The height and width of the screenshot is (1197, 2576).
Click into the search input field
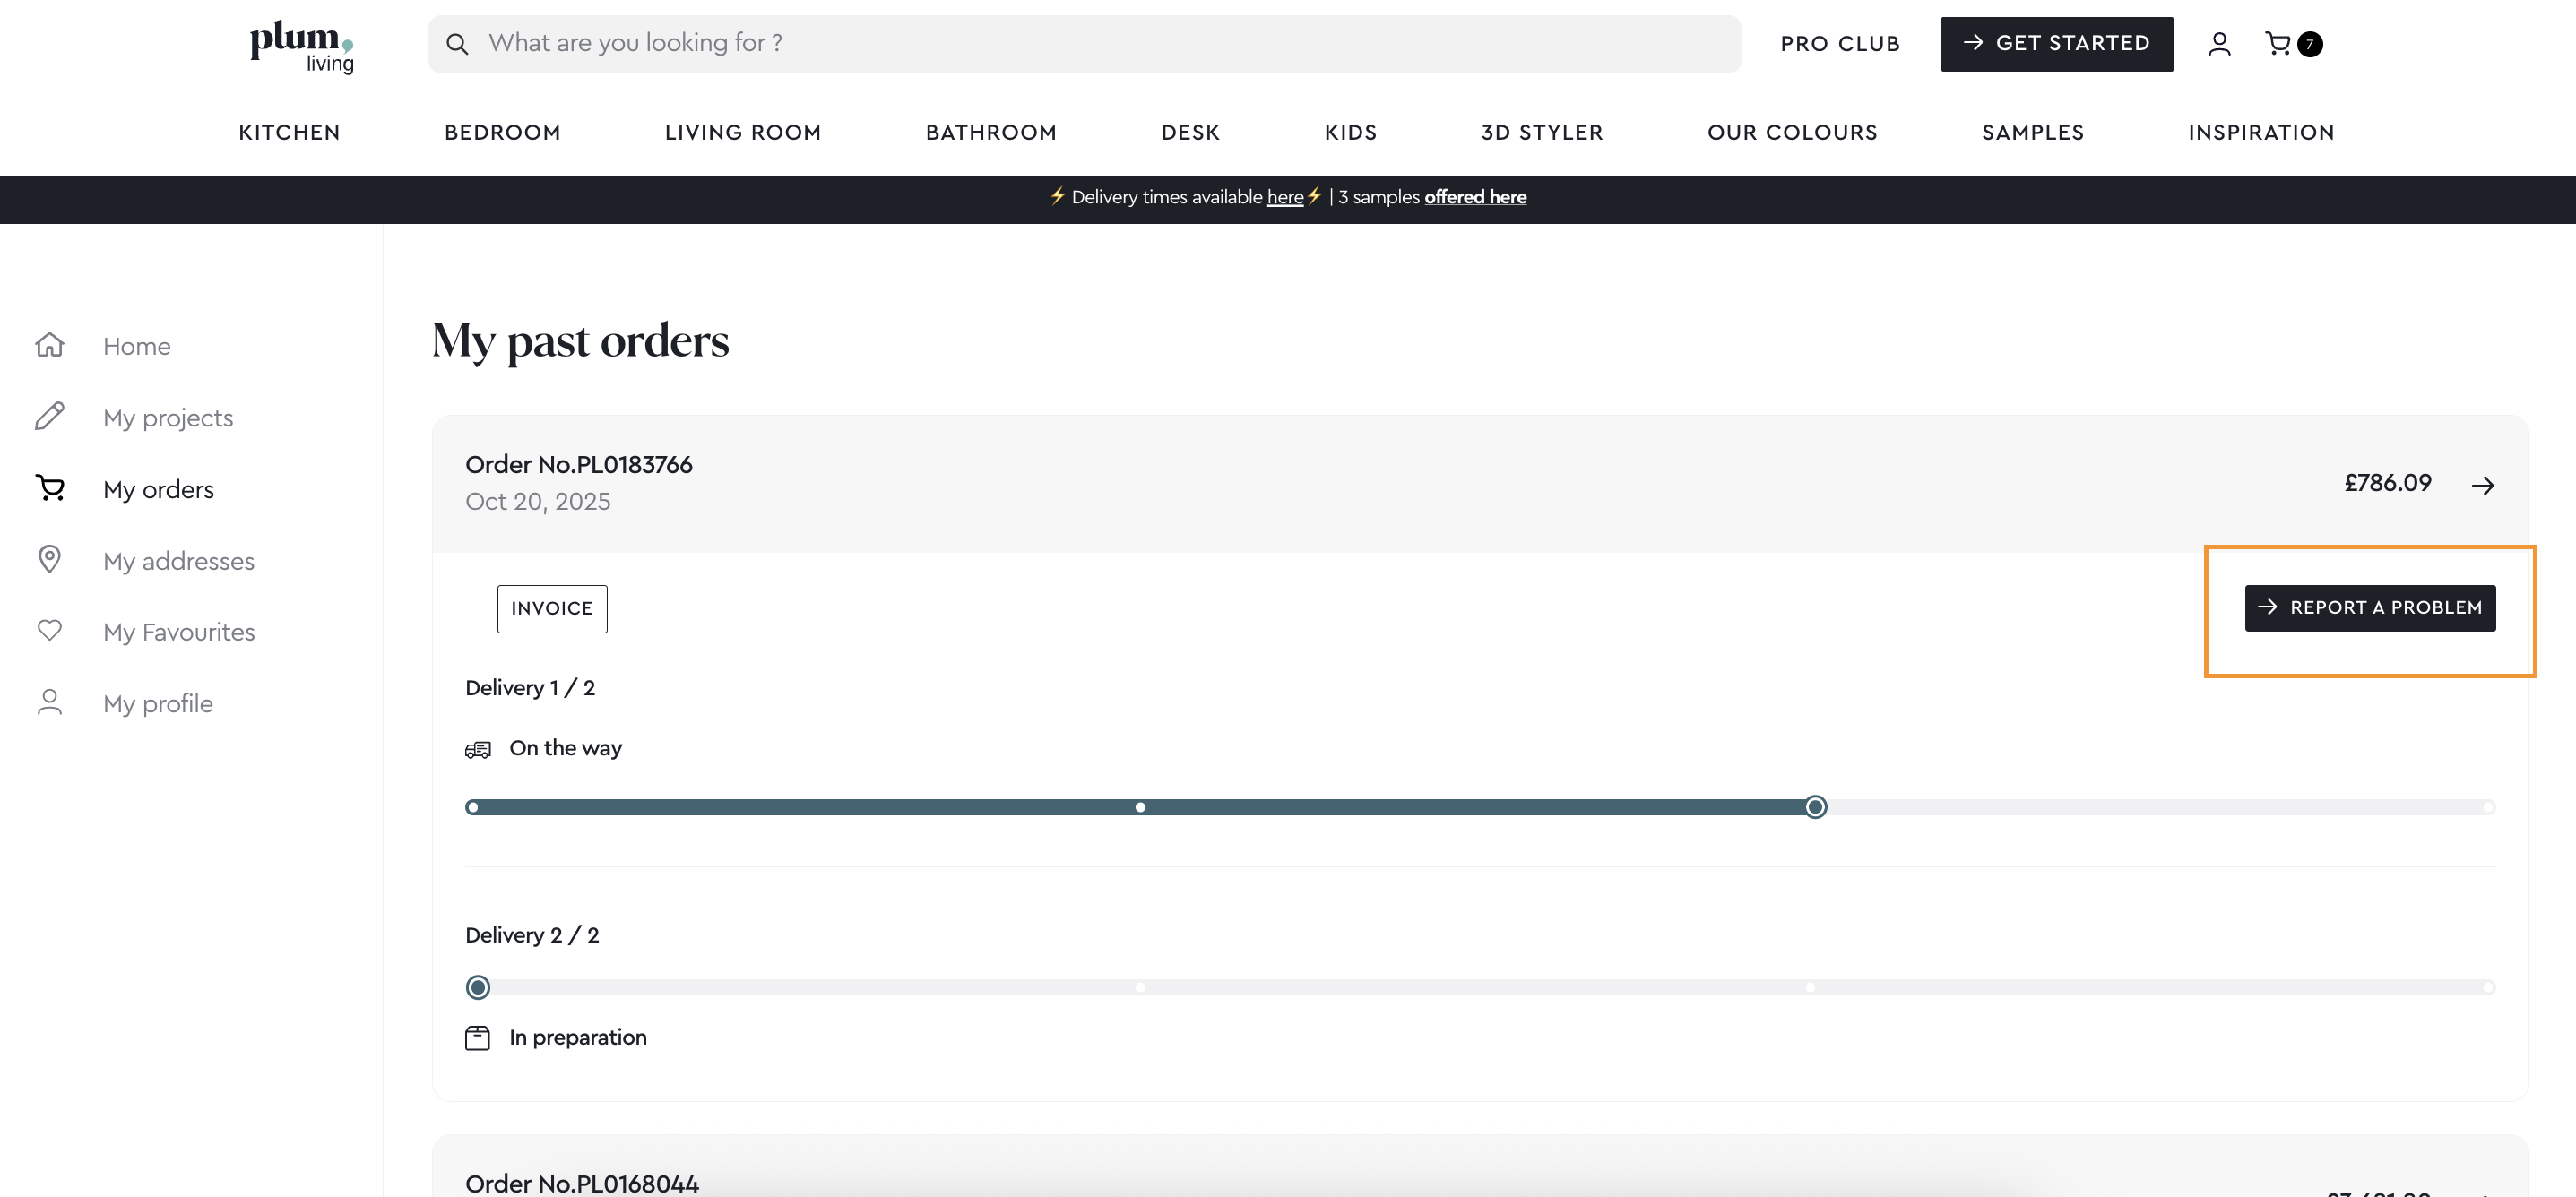click(1100, 44)
